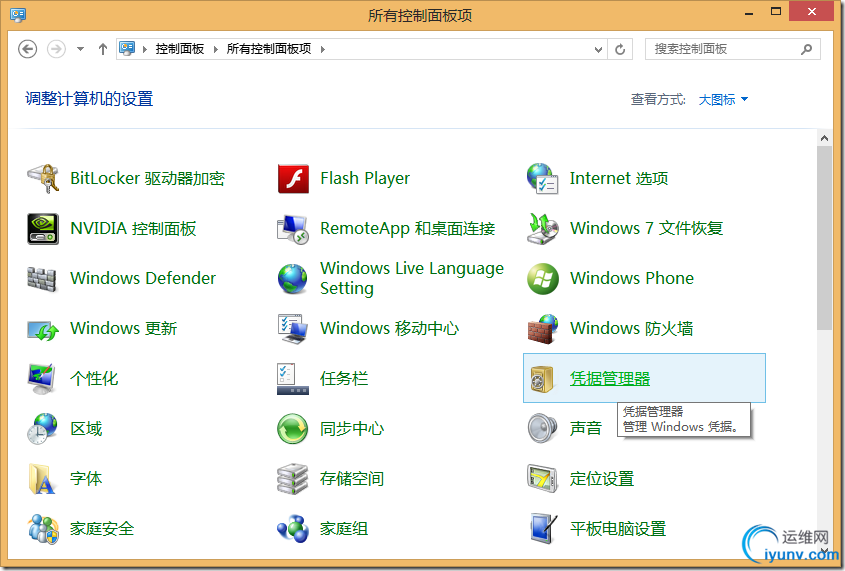This screenshot has height=571, width=845.
Task: Open the 凭据管理器 link text
Action: pos(610,379)
